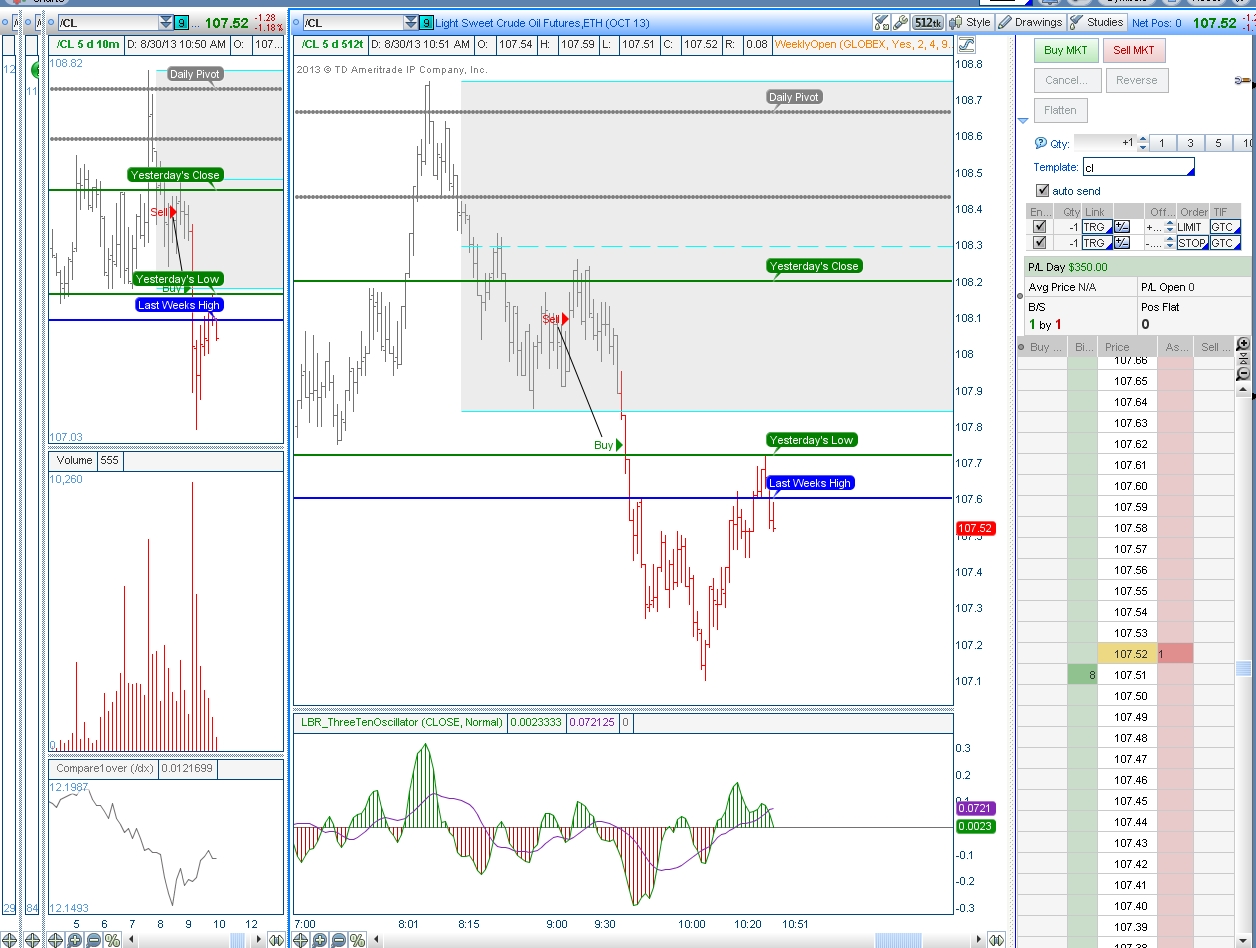Open the Template dropdown showing cl

pos(1138,168)
